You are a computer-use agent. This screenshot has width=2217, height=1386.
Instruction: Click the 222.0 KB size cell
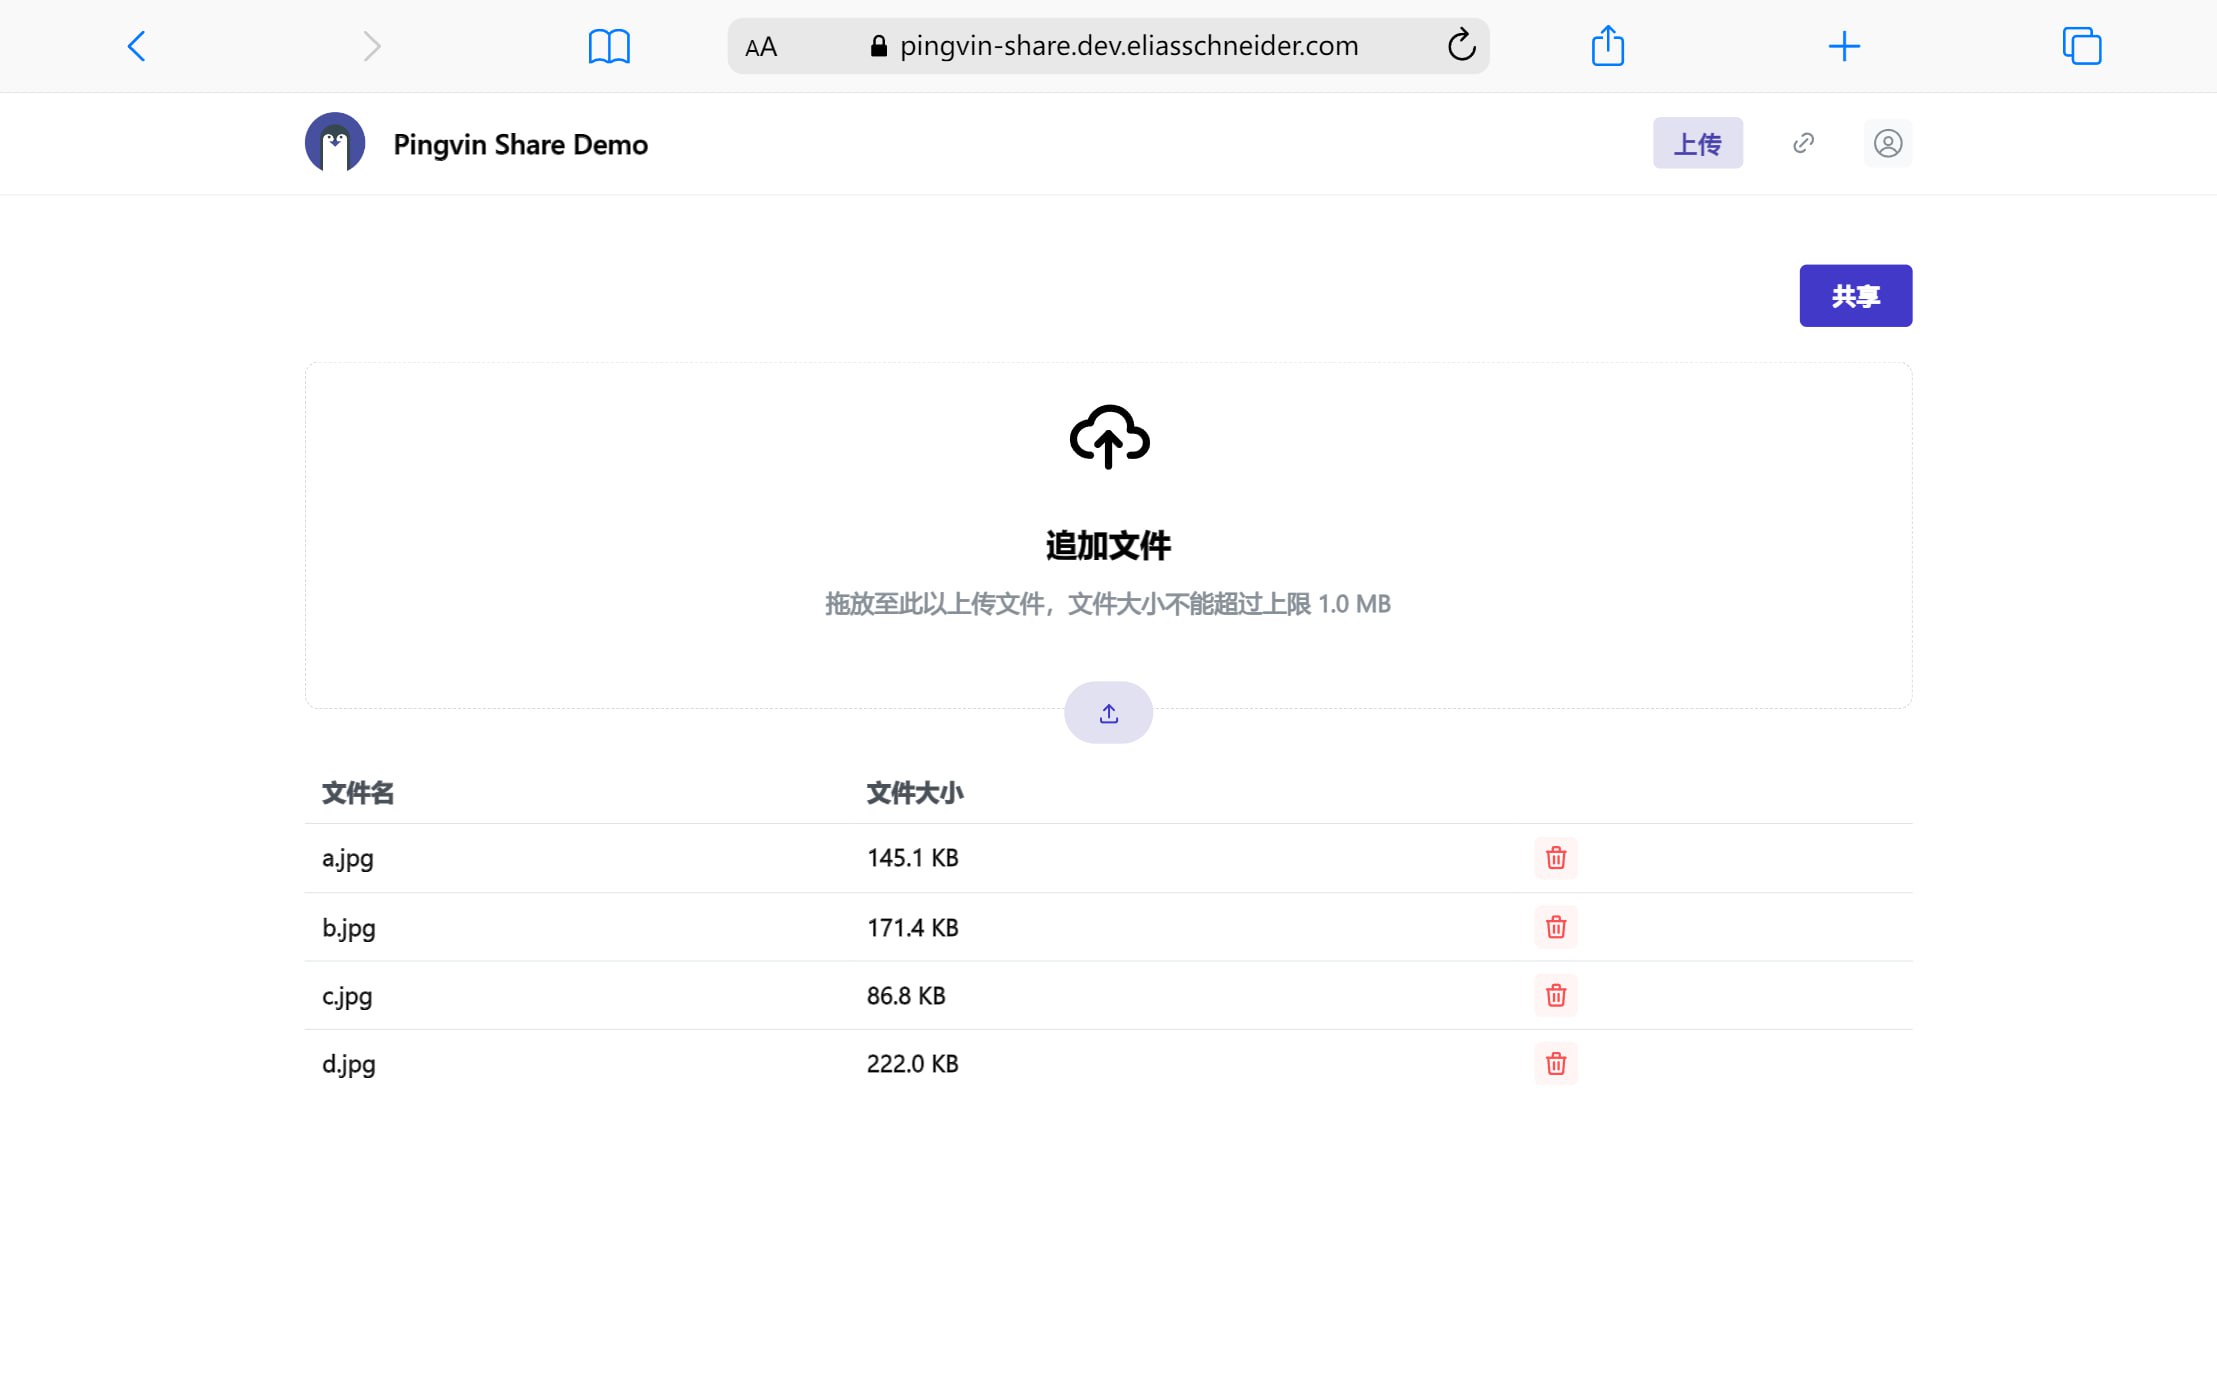pos(912,1064)
